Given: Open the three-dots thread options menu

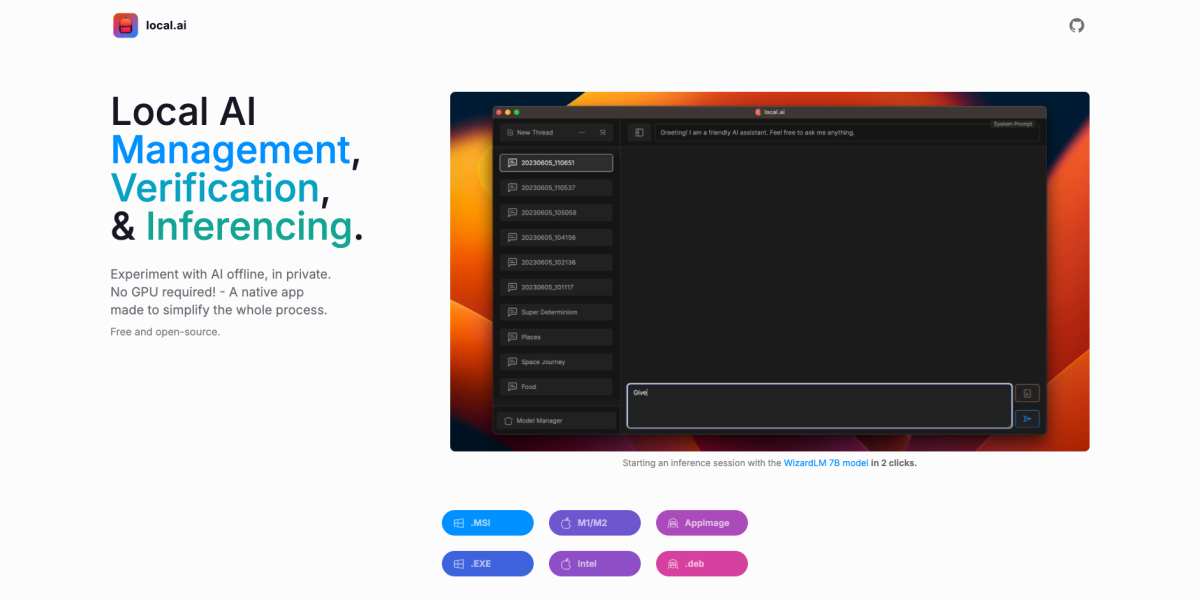Looking at the screenshot, I should (582, 132).
